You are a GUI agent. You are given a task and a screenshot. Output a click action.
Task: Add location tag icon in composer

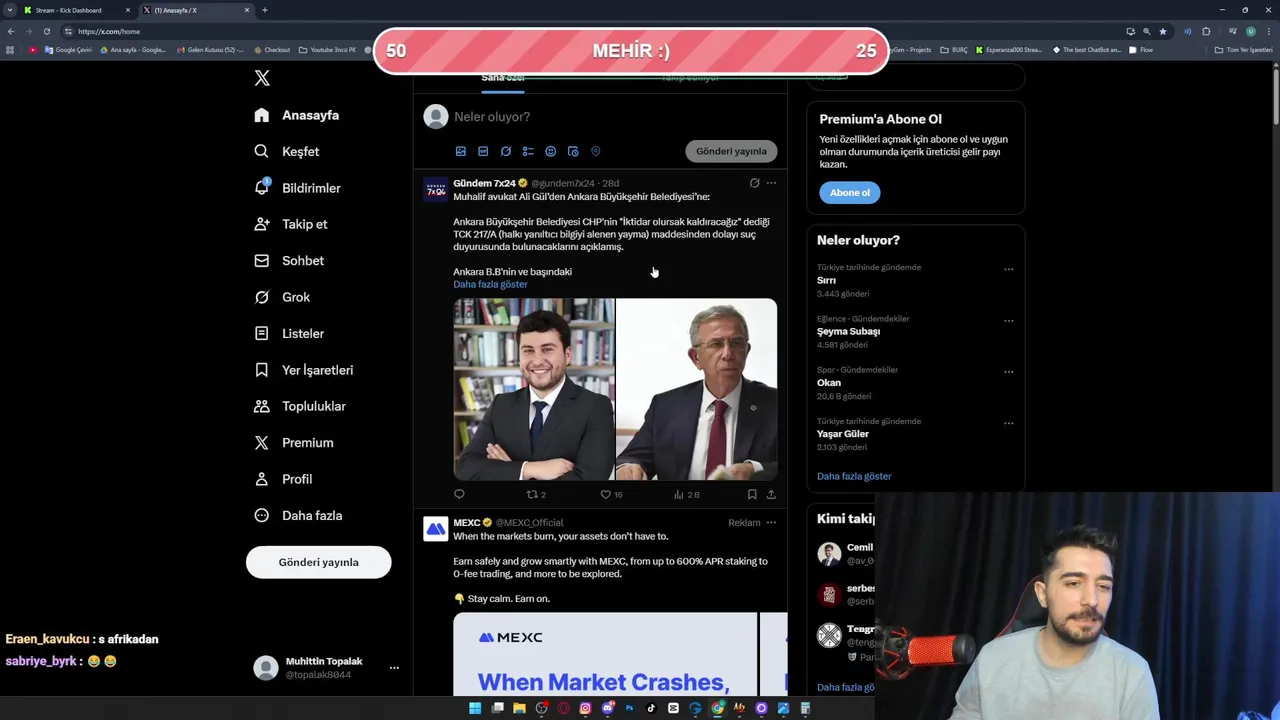pos(596,151)
